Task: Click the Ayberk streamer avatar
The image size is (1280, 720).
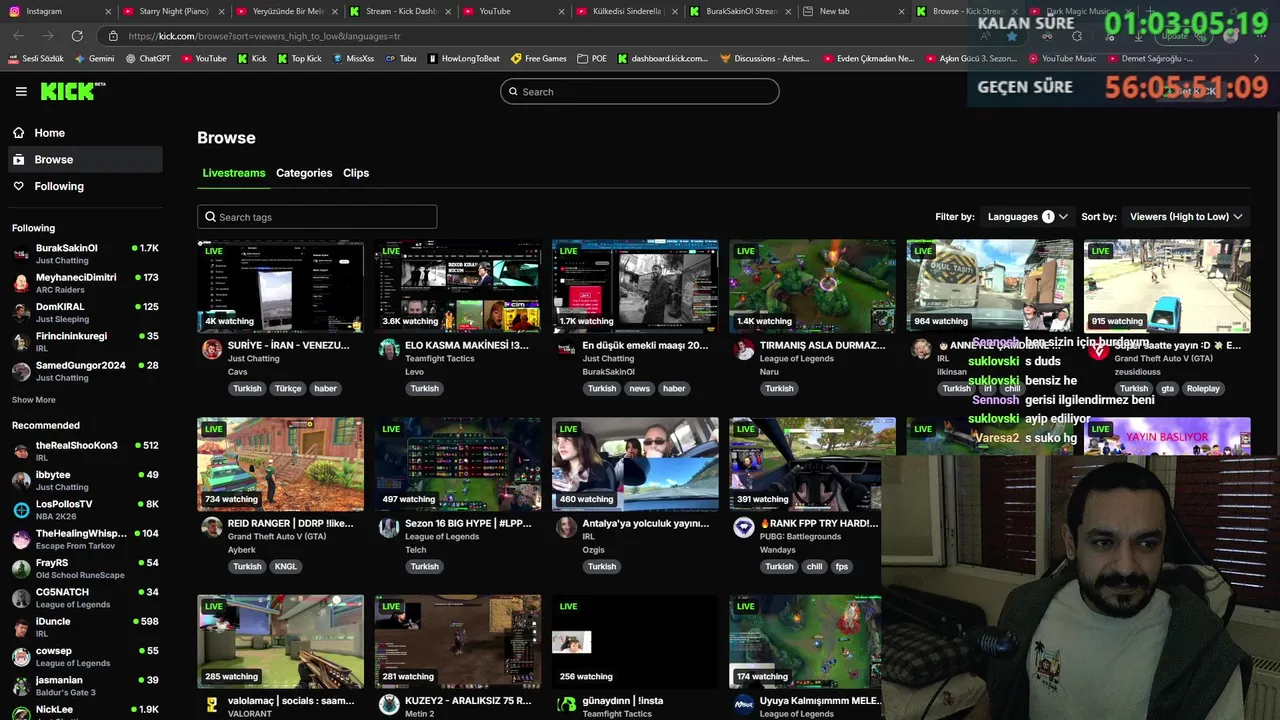Action: pyautogui.click(x=212, y=527)
